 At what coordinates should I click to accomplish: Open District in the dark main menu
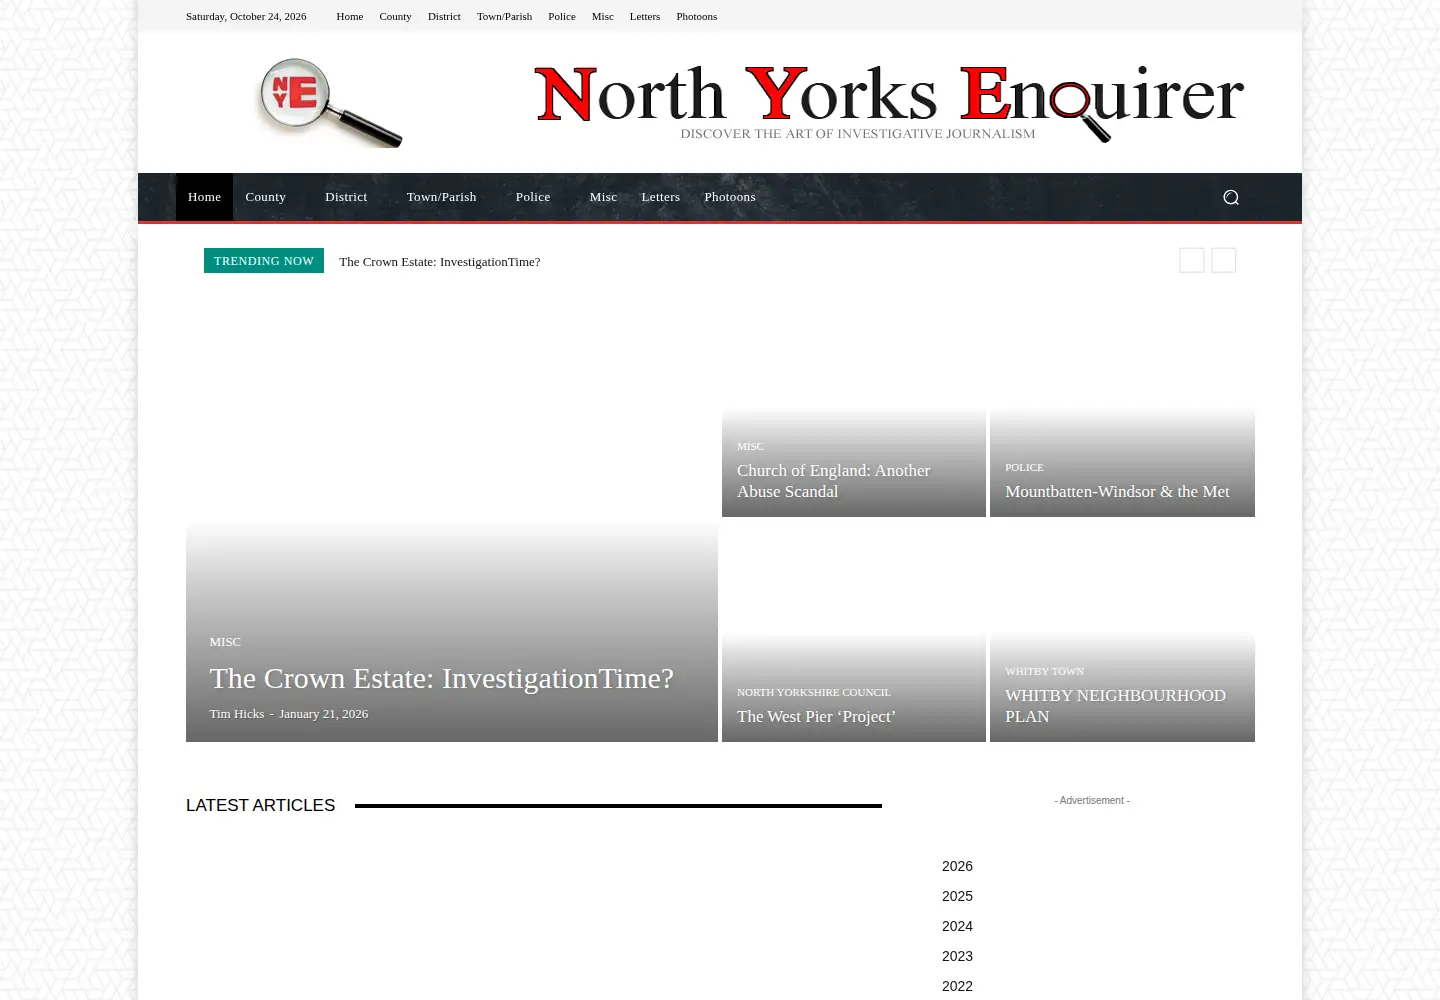346,197
